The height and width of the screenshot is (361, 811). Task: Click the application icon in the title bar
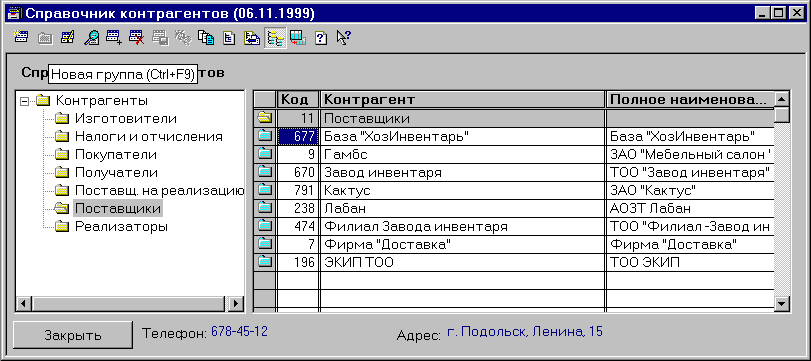point(15,12)
